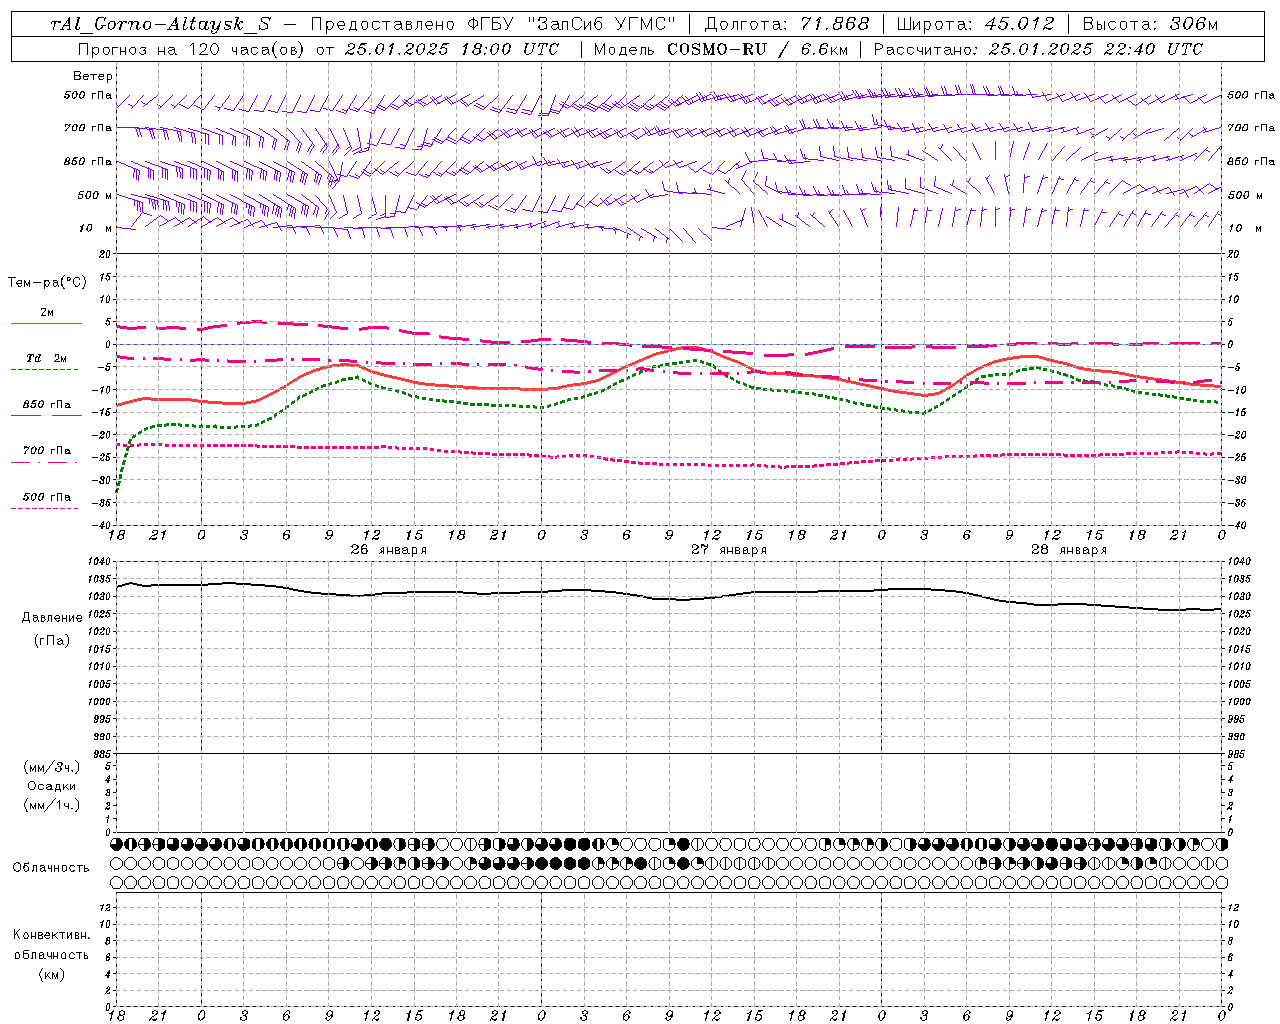Image resolution: width=1280 pixels, height=1024 pixels.
Task: Click the 26 января date label
Action: point(388,550)
